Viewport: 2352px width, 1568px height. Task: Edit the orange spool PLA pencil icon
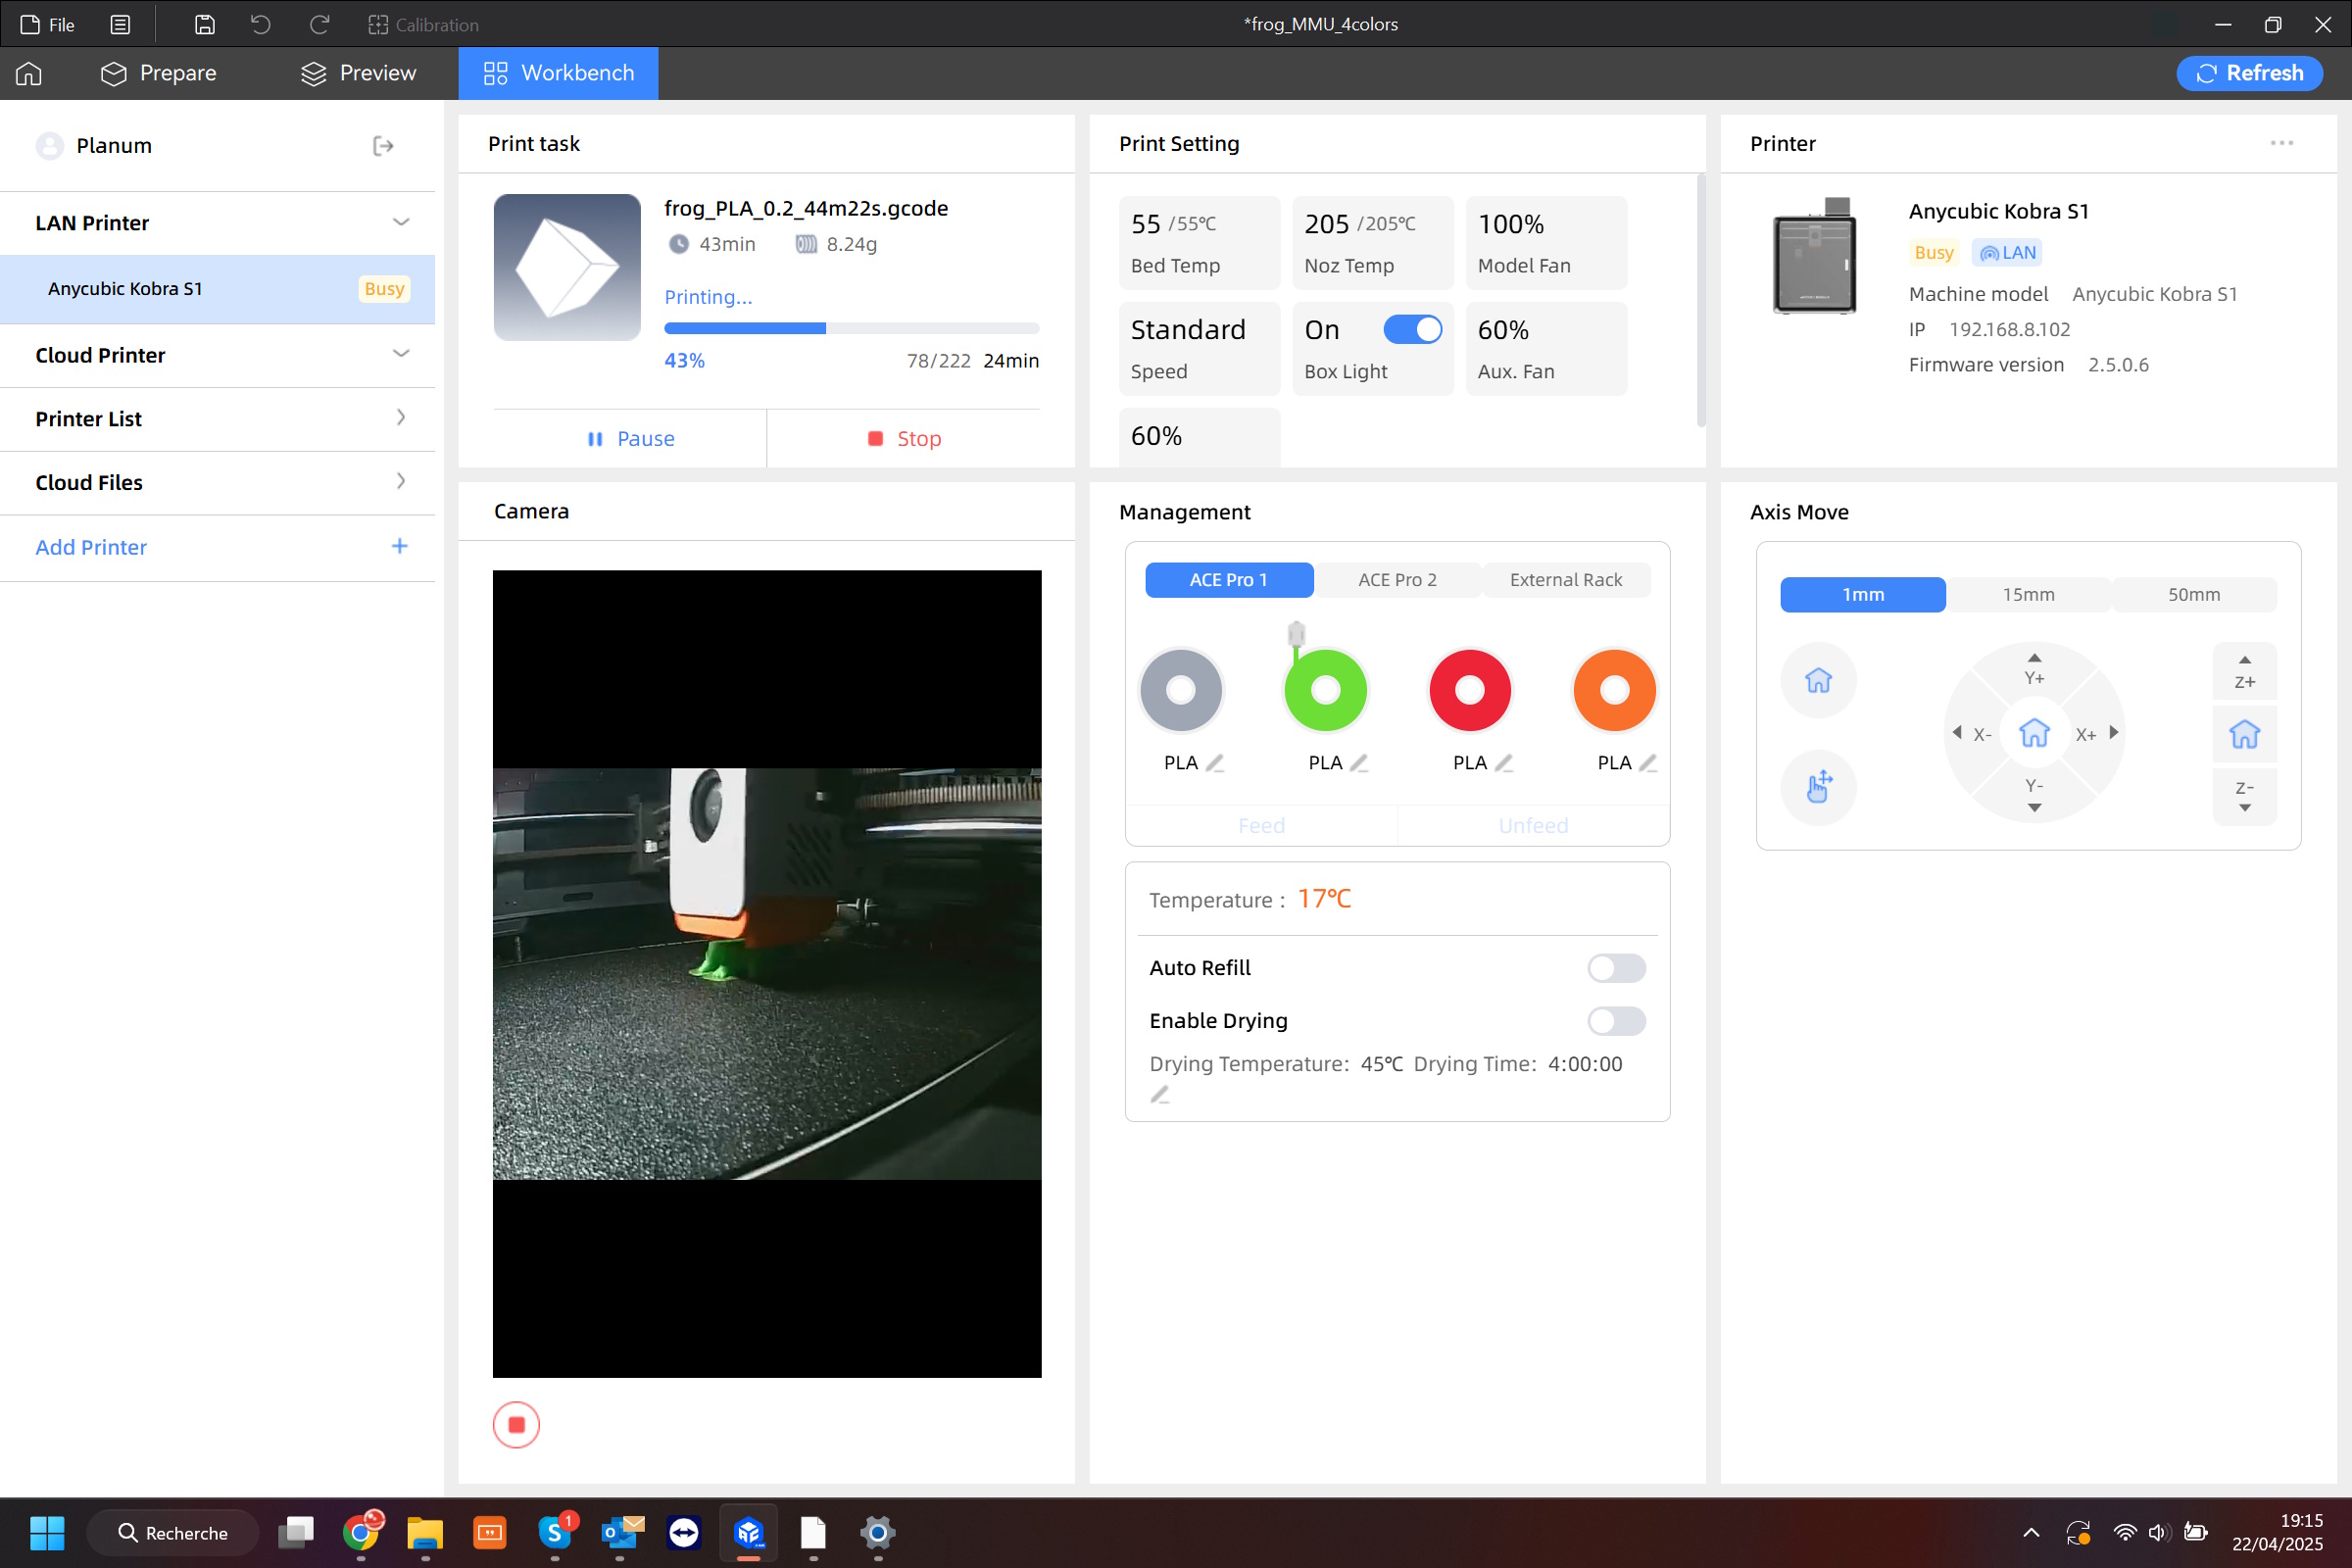pos(1648,763)
